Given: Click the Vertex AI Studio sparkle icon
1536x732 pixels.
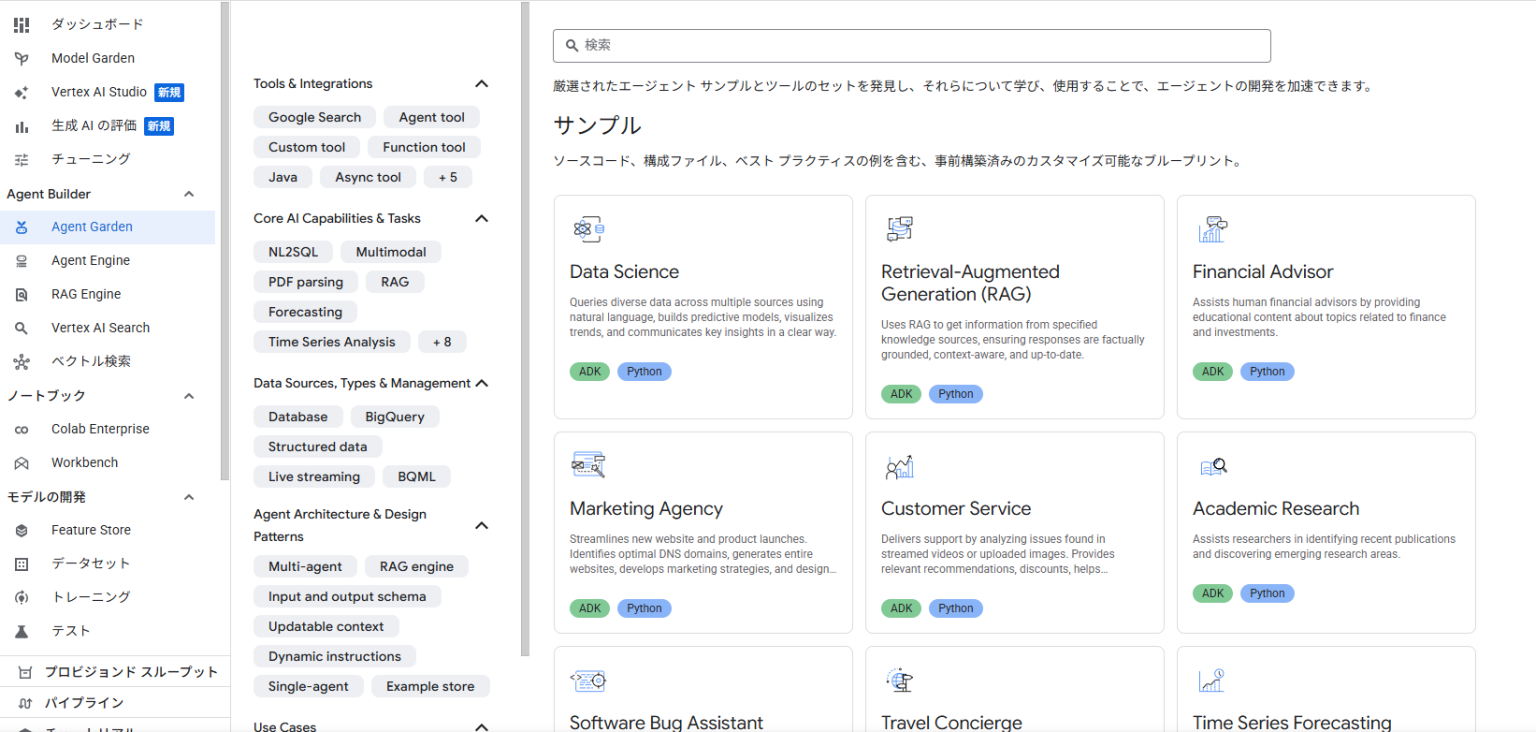Looking at the screenshot, I should 21,92.
